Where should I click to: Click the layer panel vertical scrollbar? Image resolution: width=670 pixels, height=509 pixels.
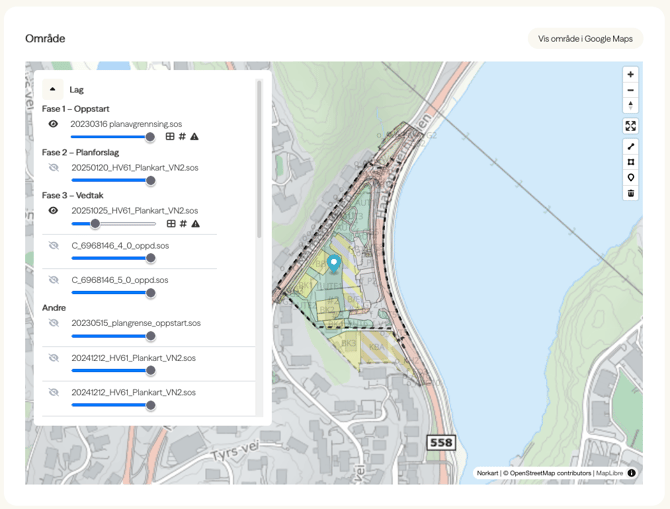point(260,160)
